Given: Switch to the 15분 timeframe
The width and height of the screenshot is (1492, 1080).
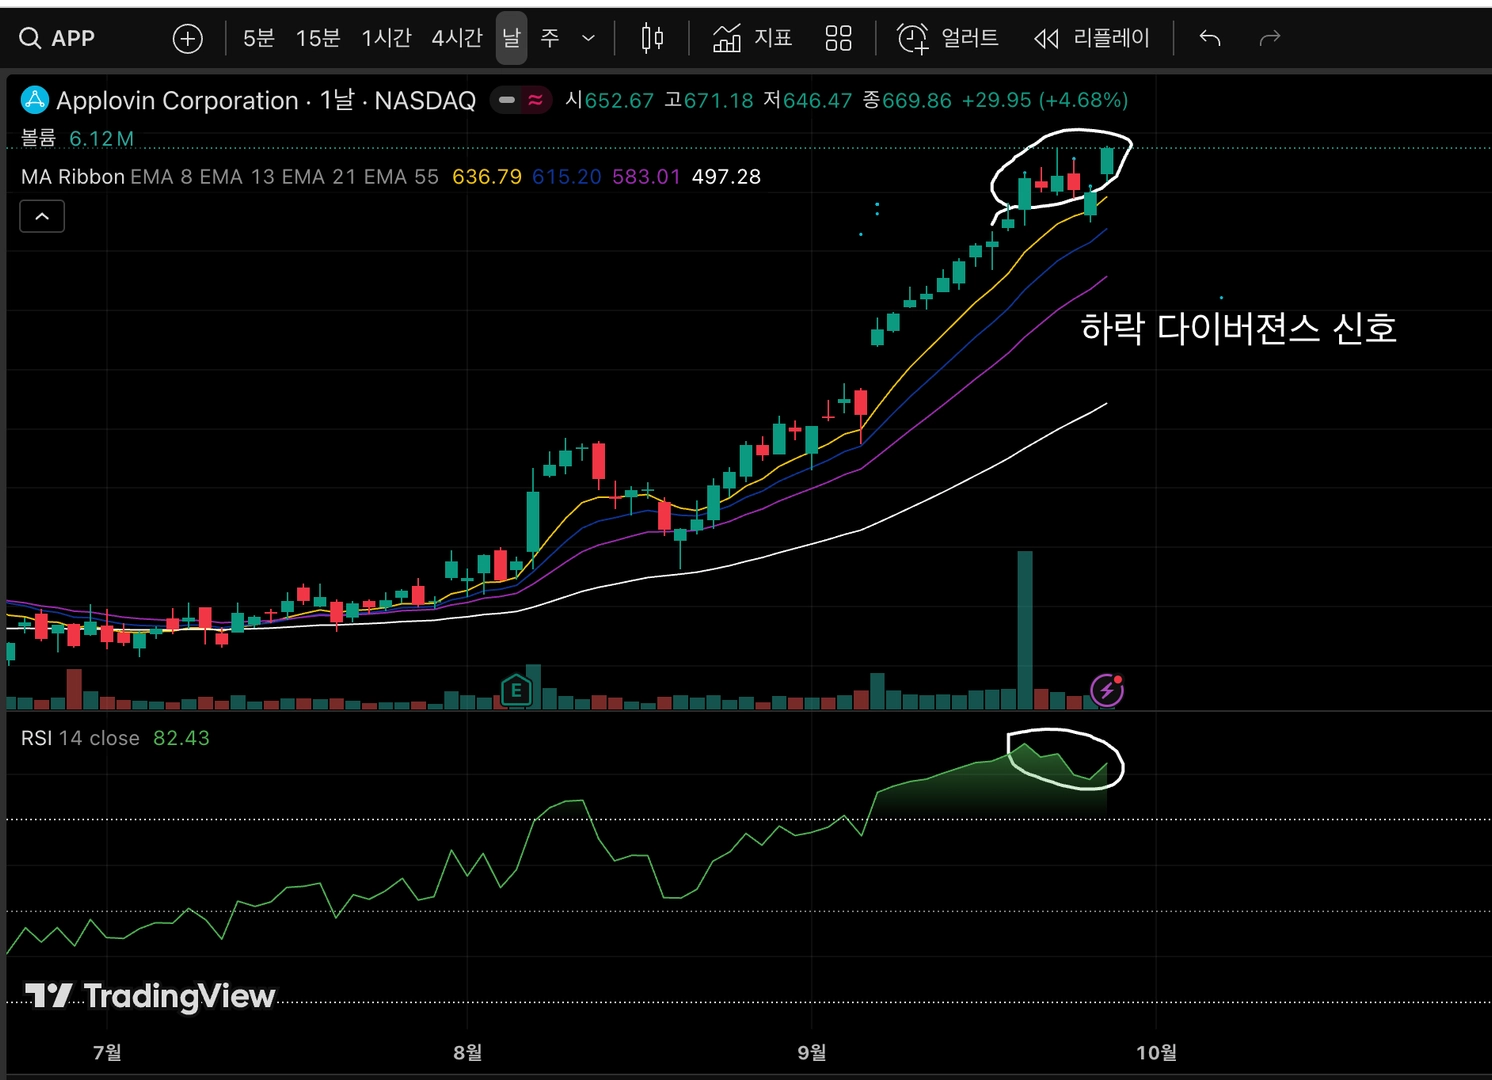Looking at the screenshot, I should point(318,38).
